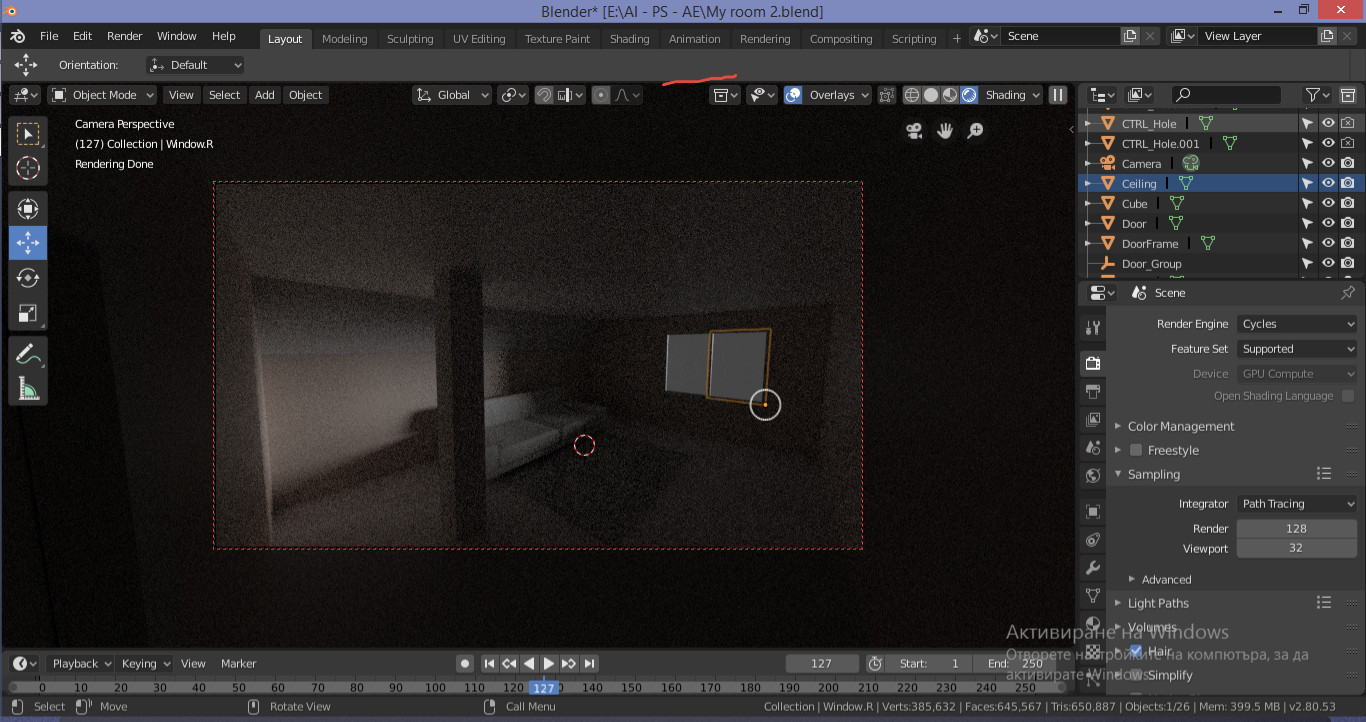Open the Output properties tab
Image resolution: width=1366 pixels, height=722 pixels.
tap(1093, 391)
